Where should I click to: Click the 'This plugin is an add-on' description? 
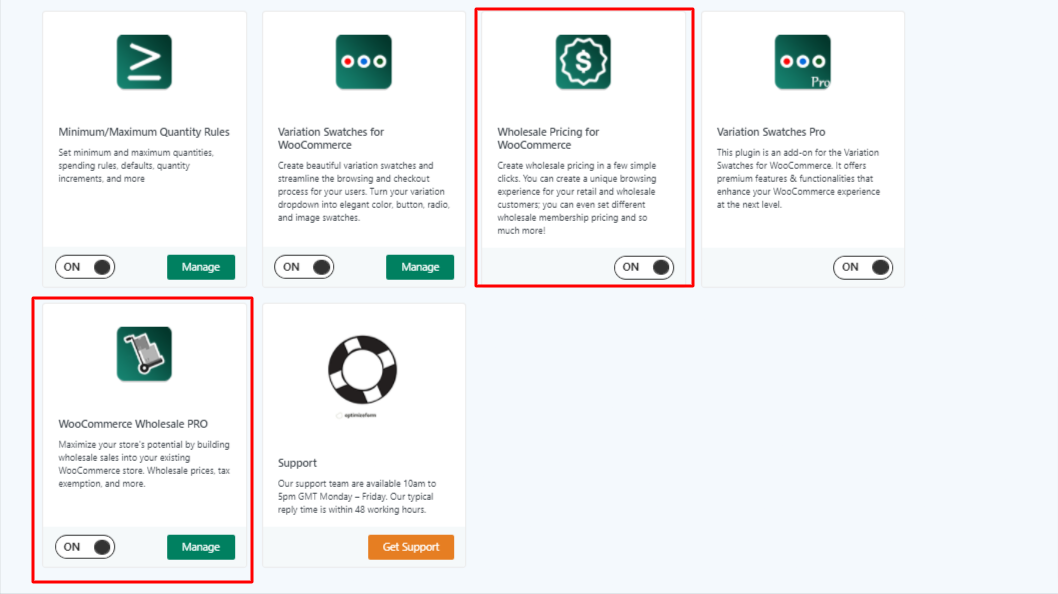(798, 178)
